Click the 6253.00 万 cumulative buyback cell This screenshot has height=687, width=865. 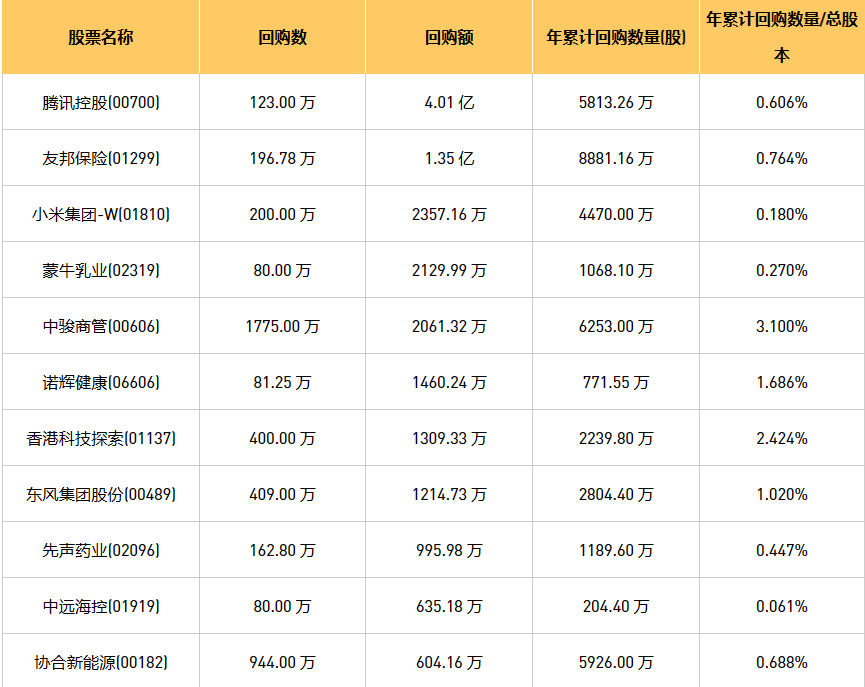point(616,326)
